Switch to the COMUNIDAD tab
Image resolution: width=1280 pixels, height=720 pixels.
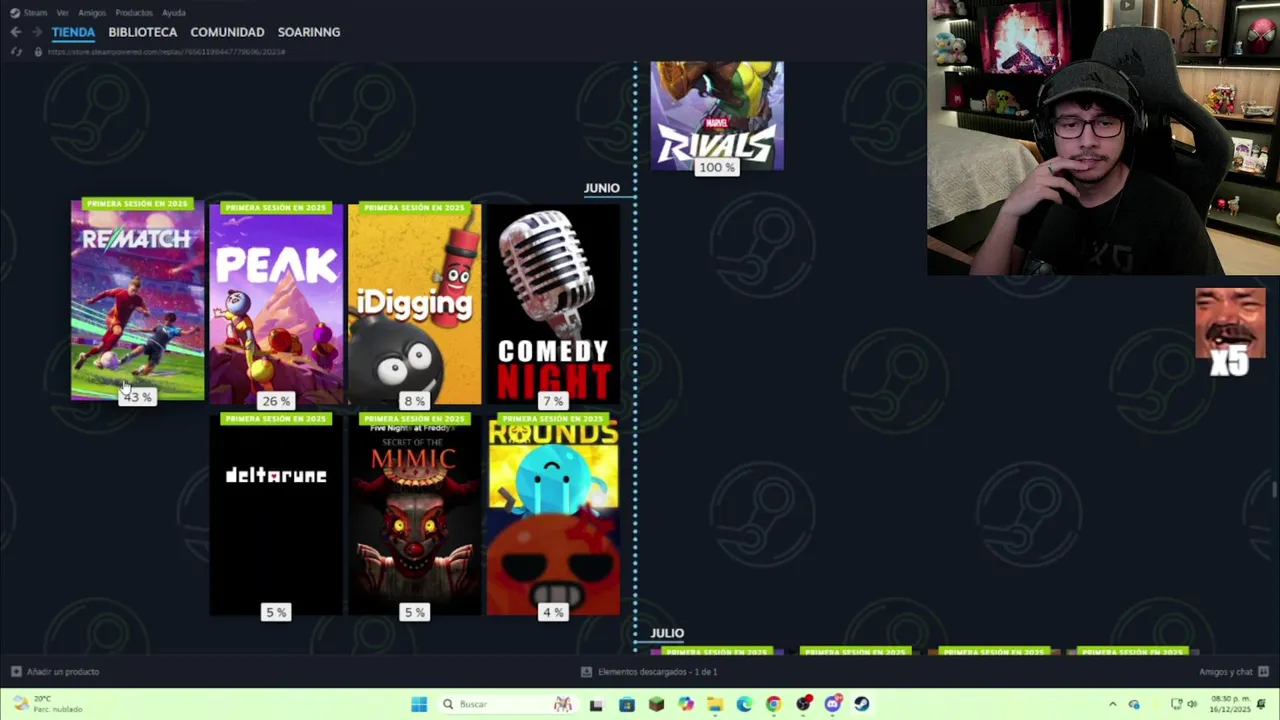click(x=227, y=32)
